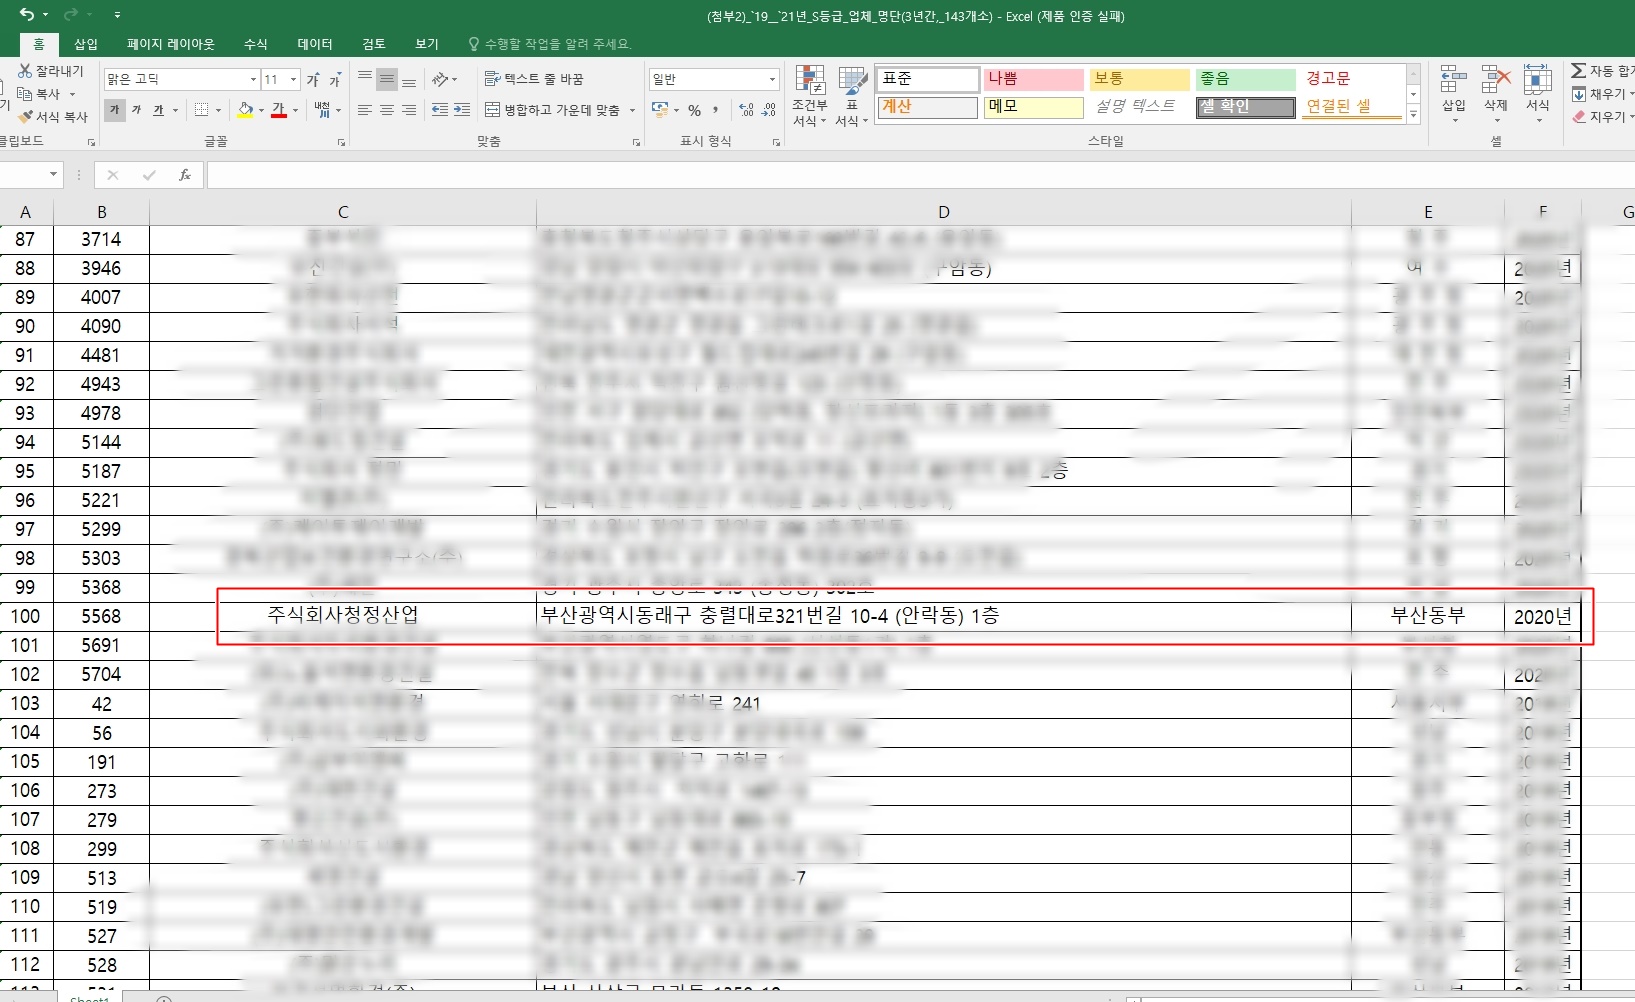Select cell containing 주식회사청정산업
This screenshot has width=1635, height=1002.
(x=342, y=616)
